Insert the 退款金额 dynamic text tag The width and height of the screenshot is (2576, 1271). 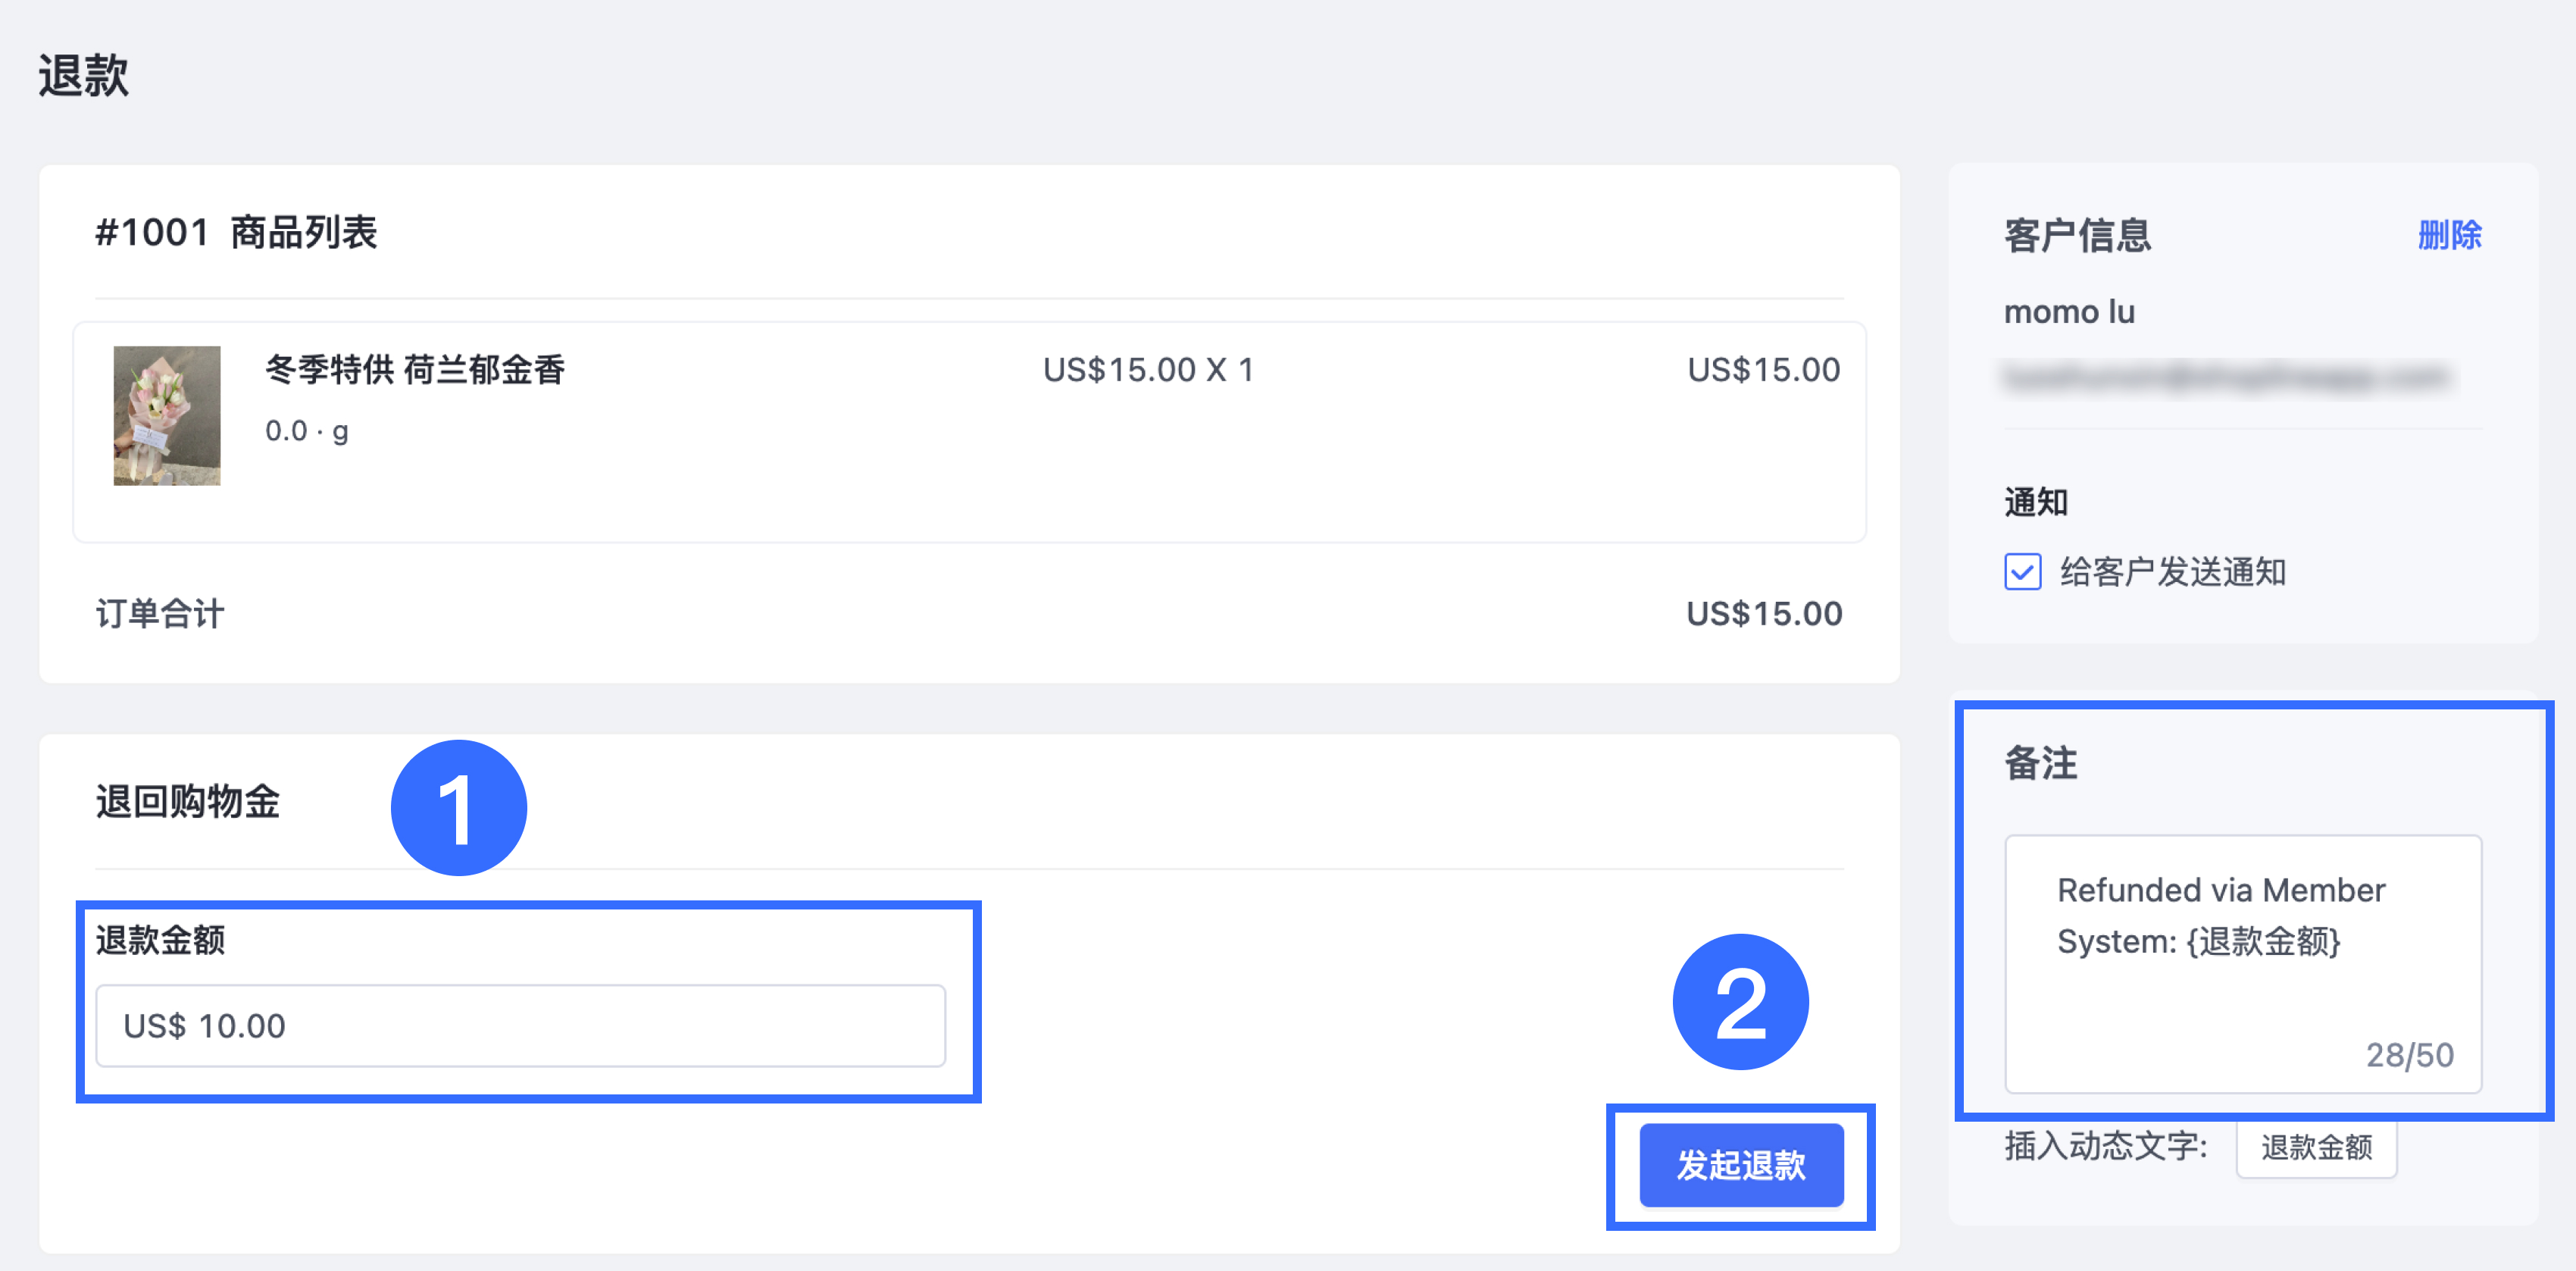(2316, 1147)
